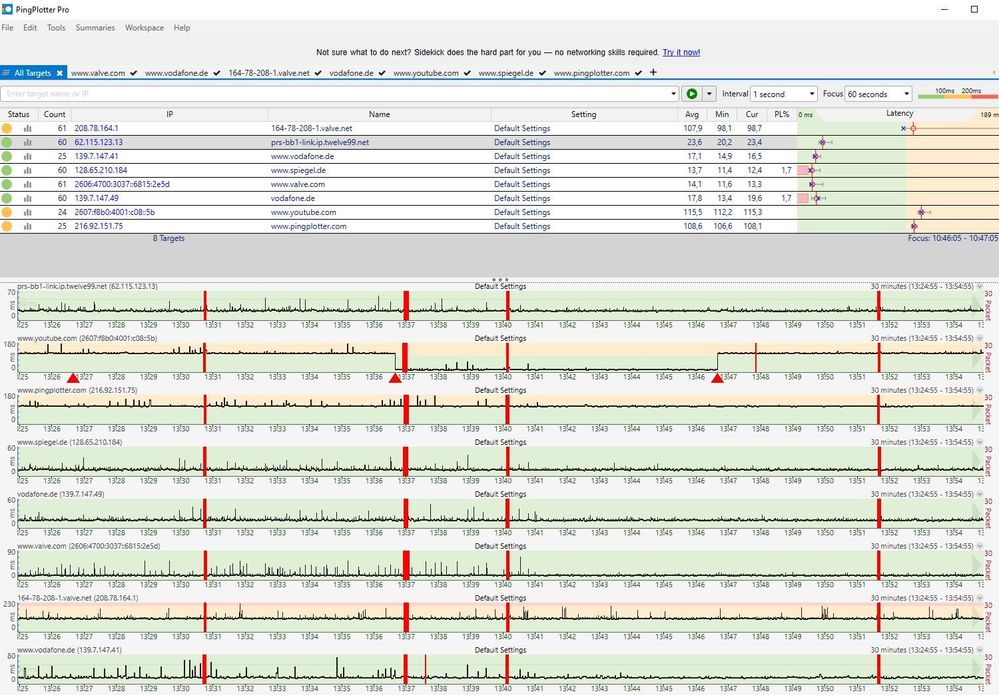999x695 pixels.
Task: Open the Focus dropdown showing 60 seconds
Action: (879, 94)
